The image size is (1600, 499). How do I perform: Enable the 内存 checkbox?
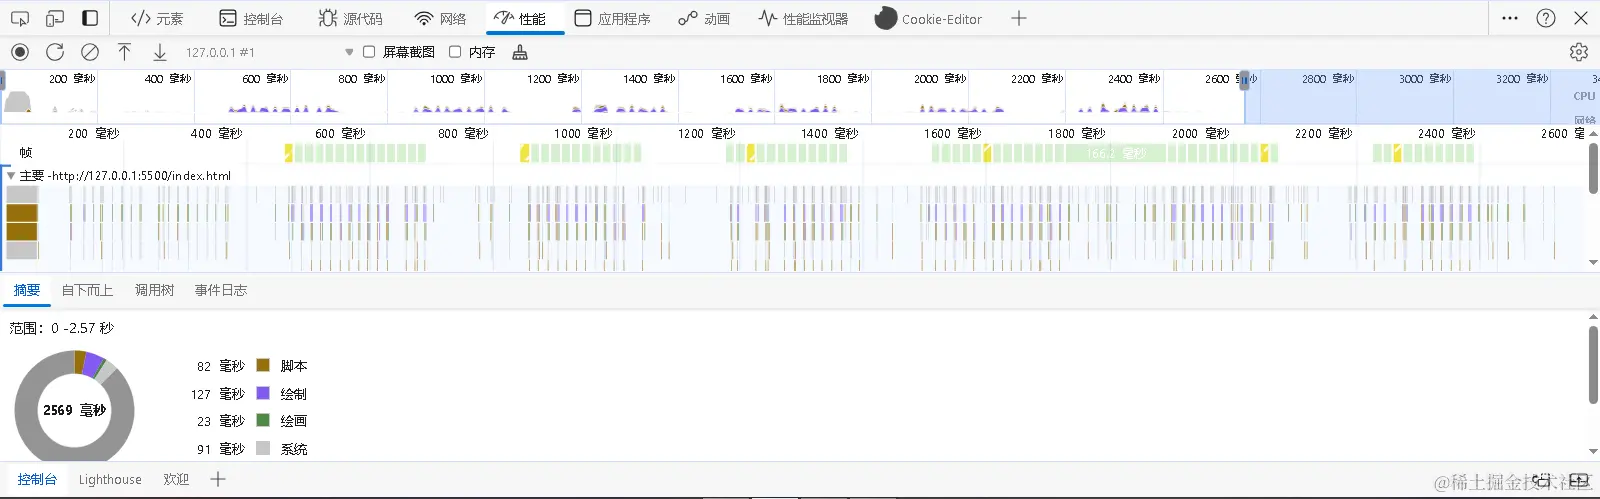point(455,52)
